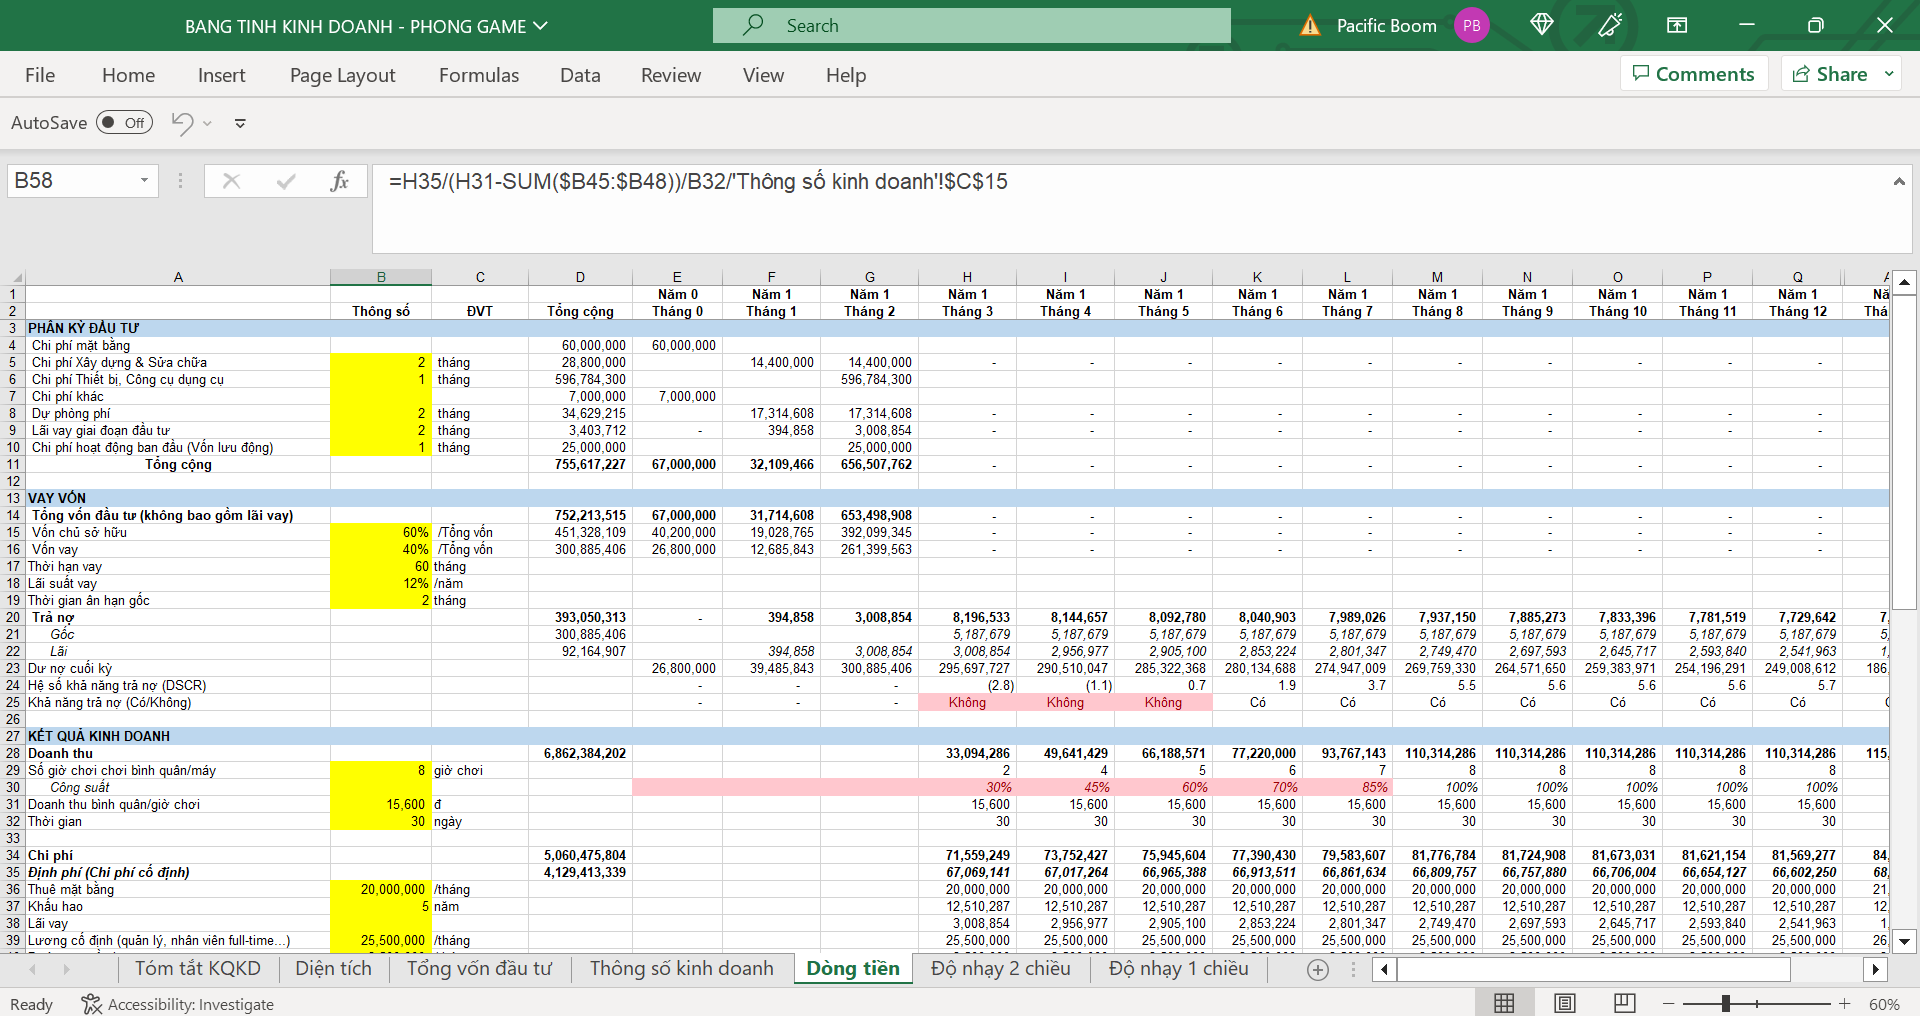The height and width of the screenshot is (1016, 1920).
Task: Open Ribbon Display Options icon
Action: pos(1677,25)
